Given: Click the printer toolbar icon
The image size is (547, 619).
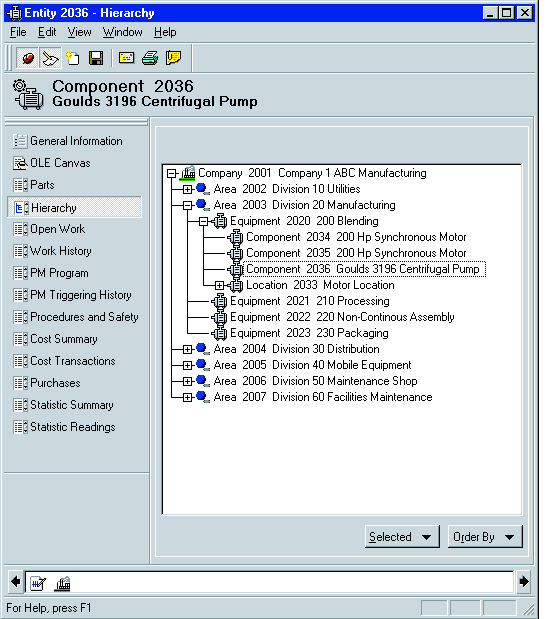Looking at the screenshot, I should (150, 58).
